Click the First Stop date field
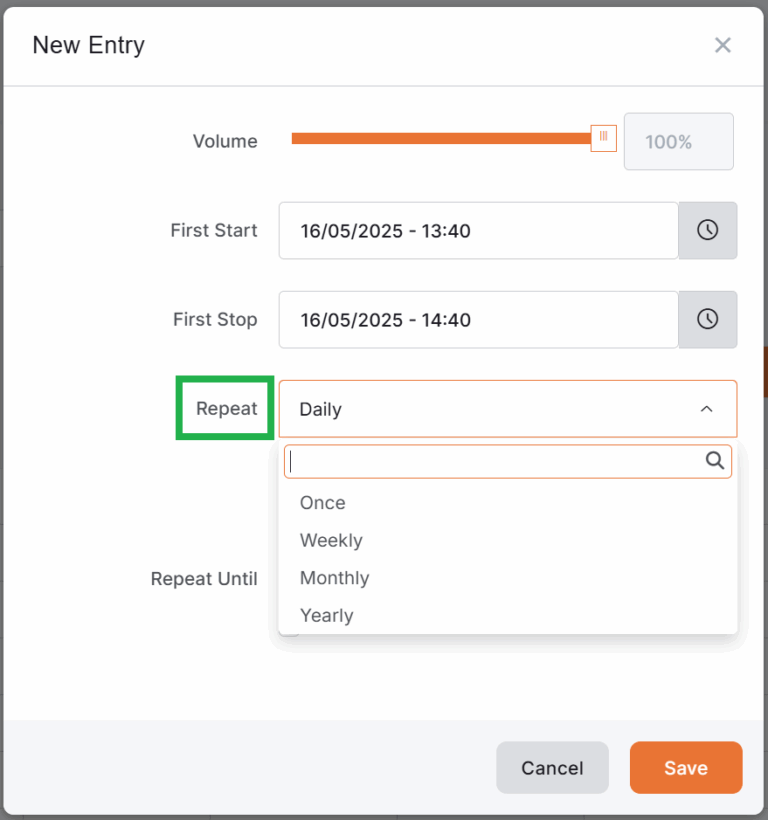This screenshot has height=820, width=768. tap(477, 319)
